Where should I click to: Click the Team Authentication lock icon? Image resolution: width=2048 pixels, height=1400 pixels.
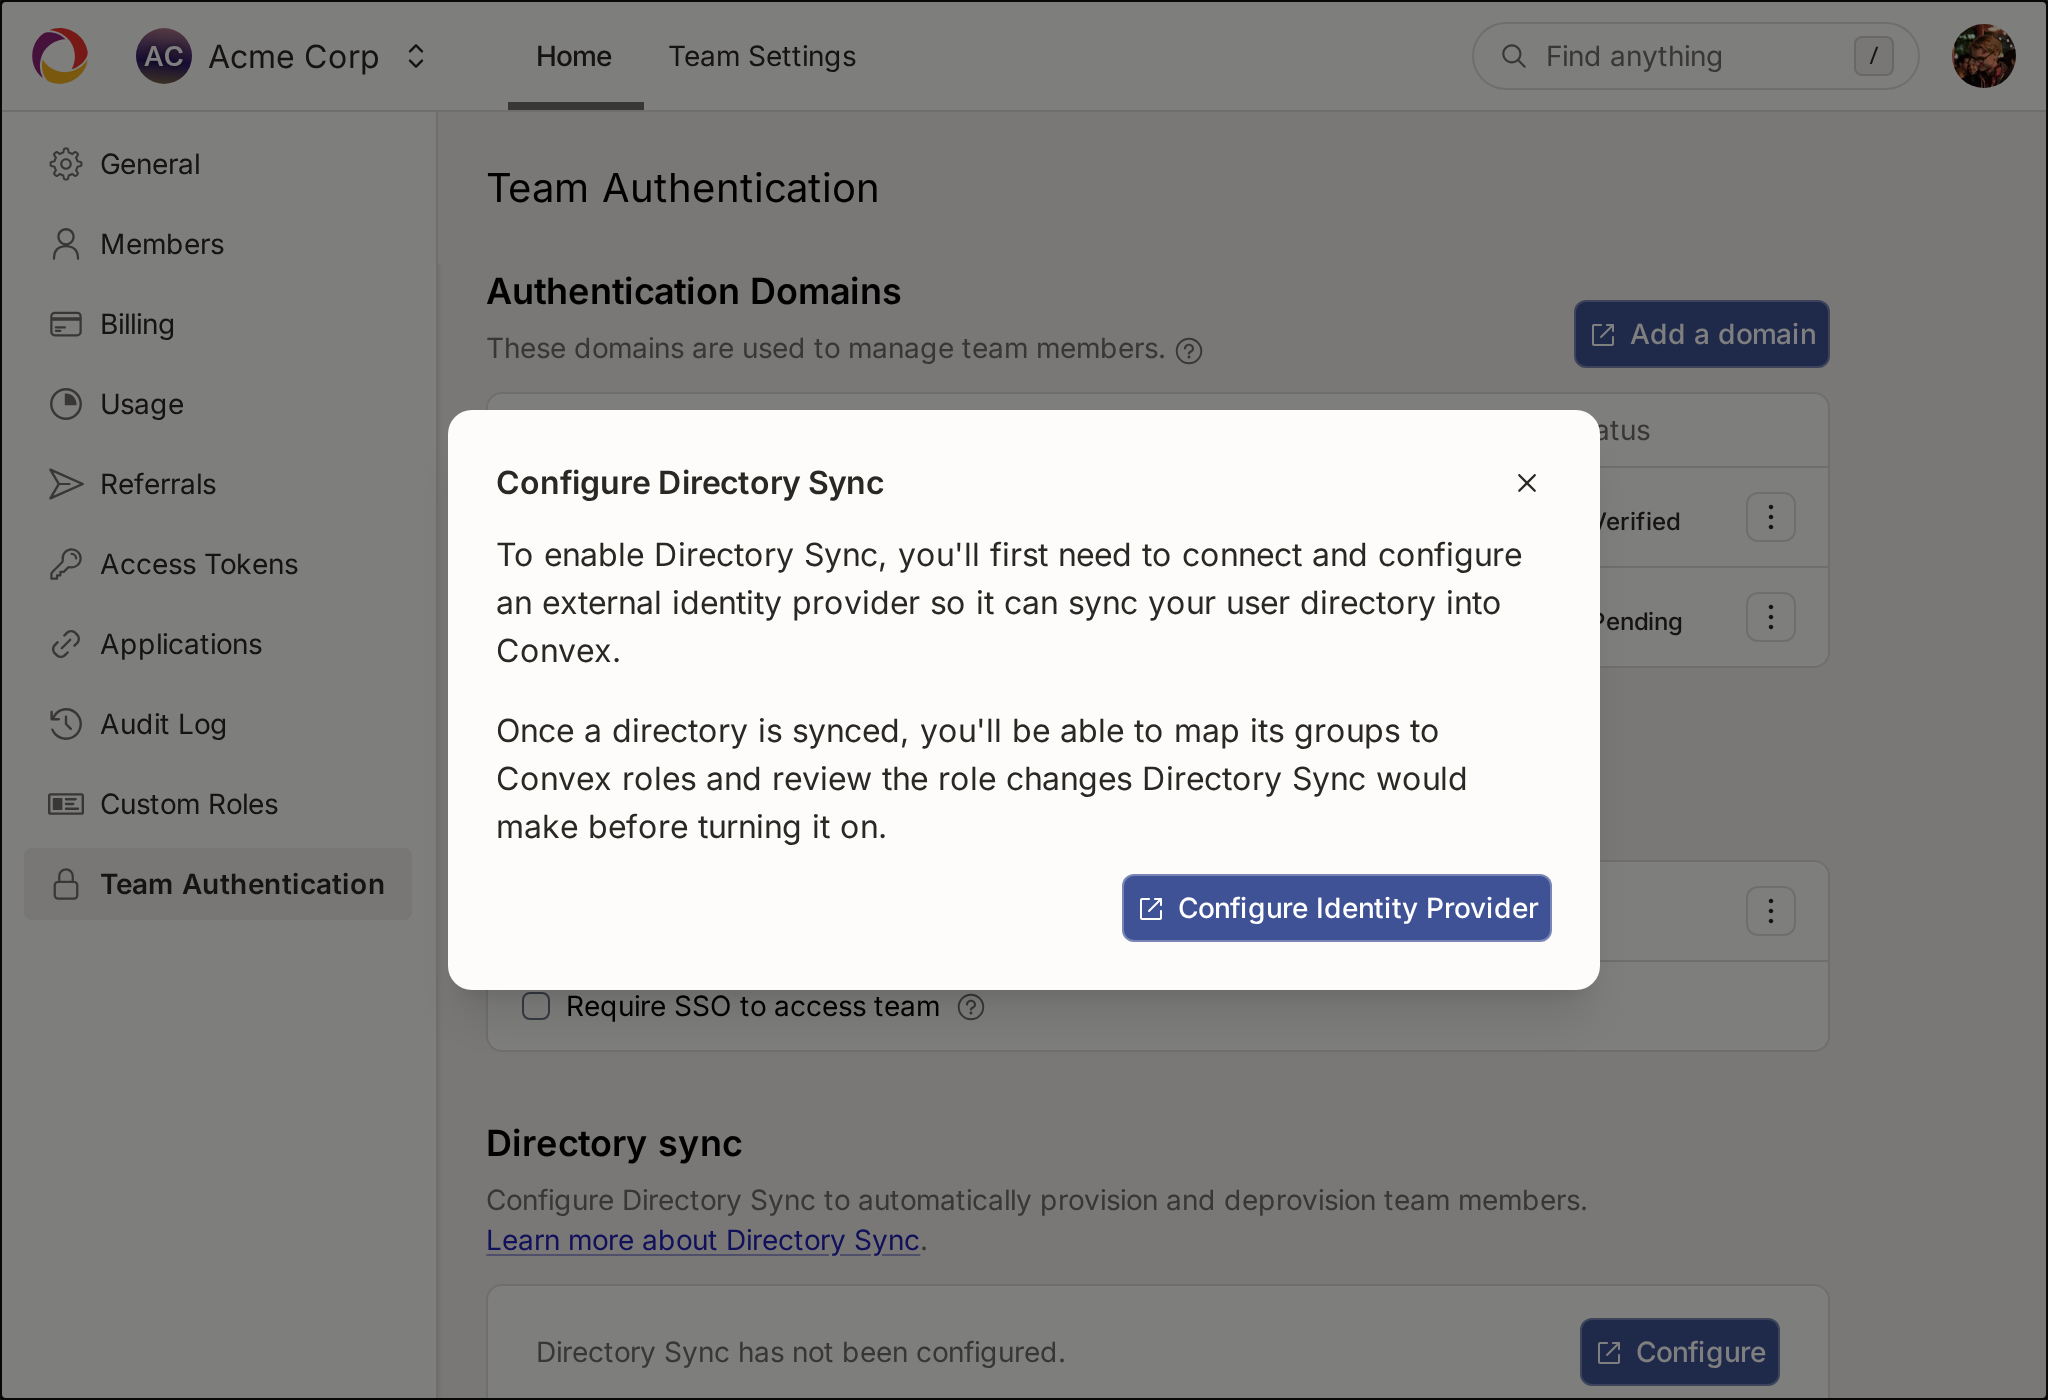click(x=66, y=884)
